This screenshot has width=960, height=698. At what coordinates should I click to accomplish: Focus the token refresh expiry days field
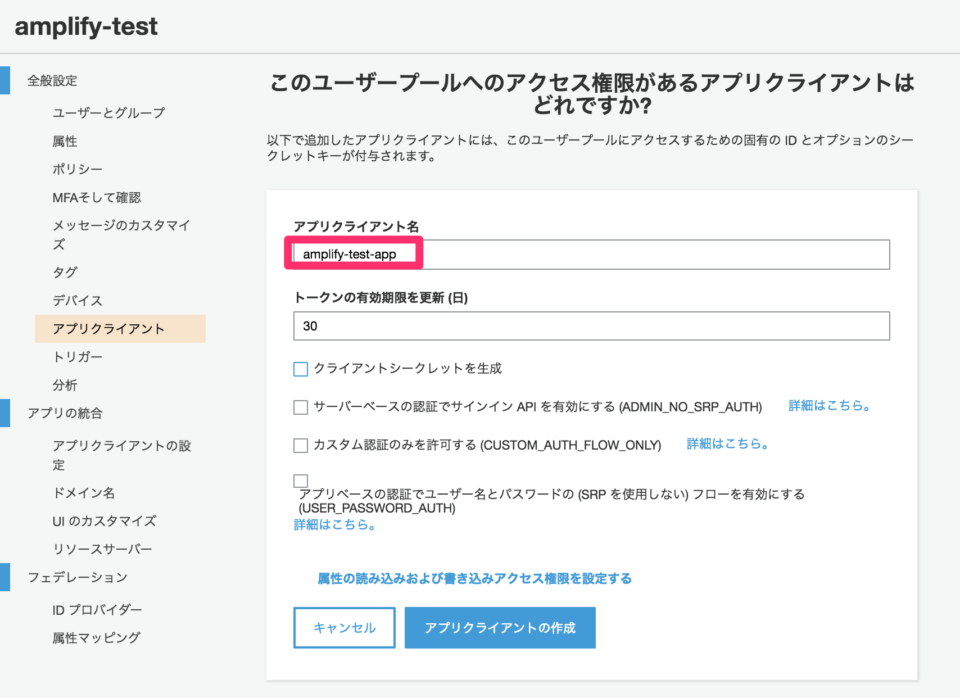click(x=591, y=326)
